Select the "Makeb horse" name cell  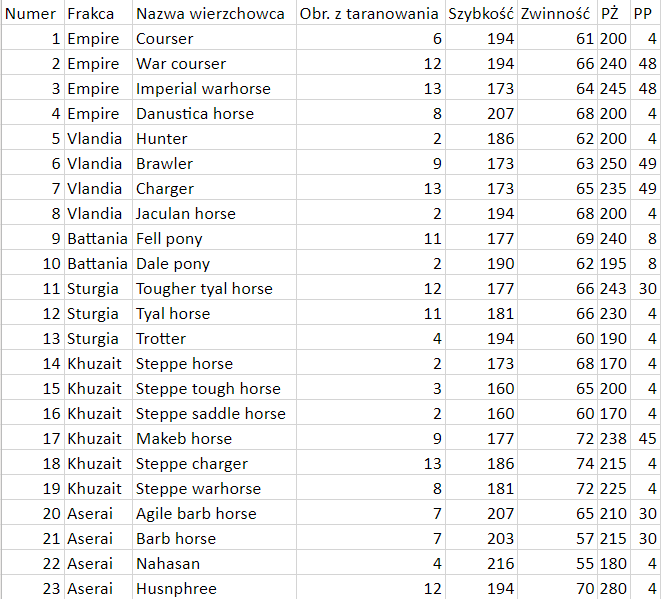click(x=184, y=438)
